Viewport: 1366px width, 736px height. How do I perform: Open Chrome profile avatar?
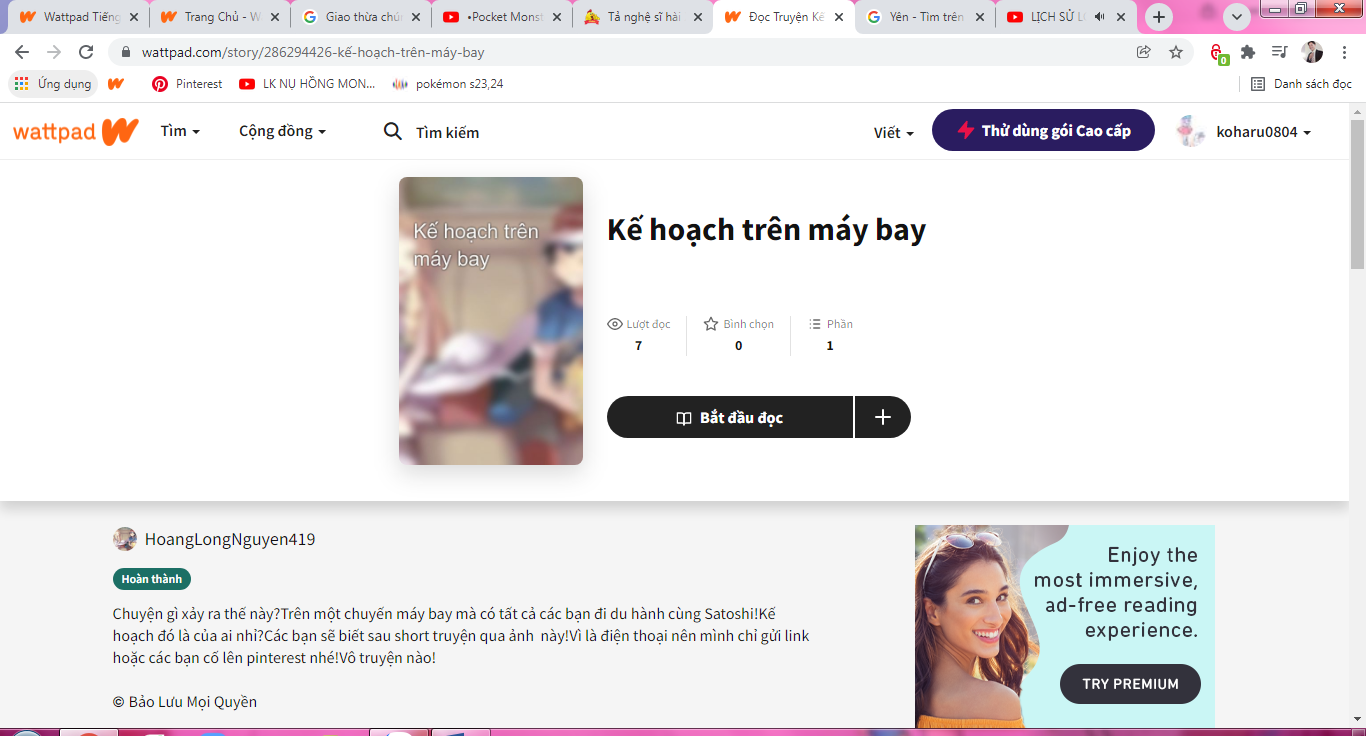tap(1312, 52)
